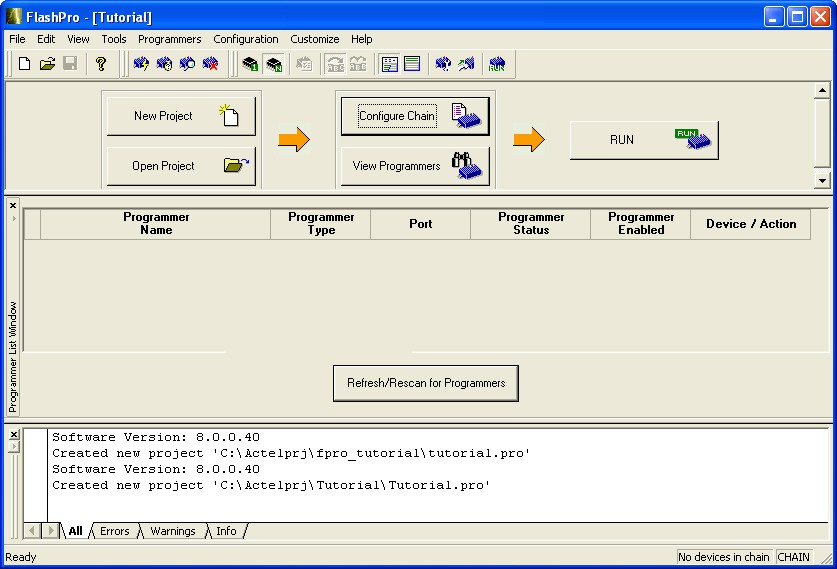This screenshot has height=569, width=837.
Task: Switch to the All log tab
Action: click(75, 531)
